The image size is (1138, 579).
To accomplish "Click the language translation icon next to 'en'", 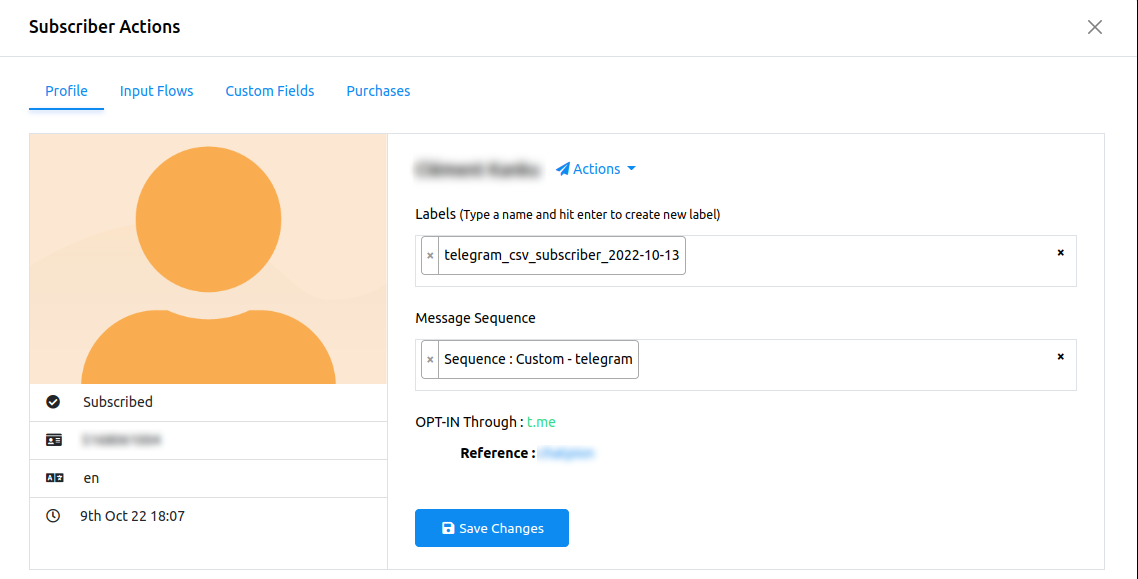I will 54,478.
